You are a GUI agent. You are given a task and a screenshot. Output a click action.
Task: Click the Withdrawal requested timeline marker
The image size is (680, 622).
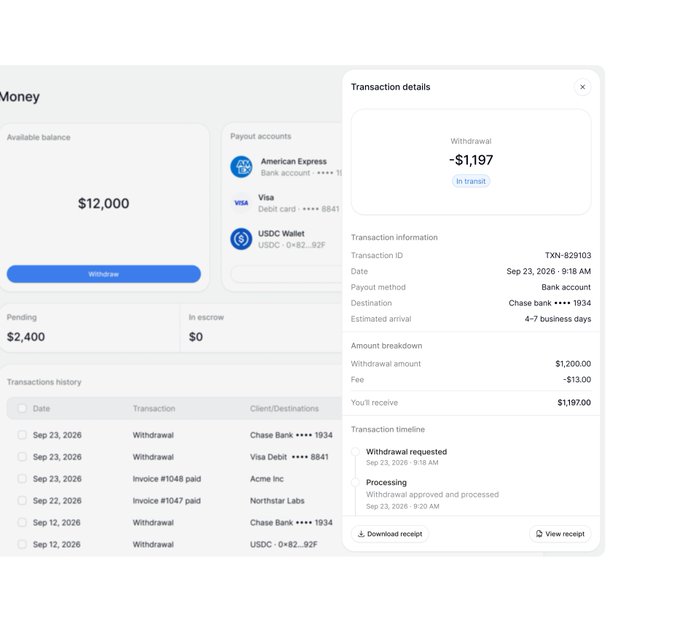355,452
